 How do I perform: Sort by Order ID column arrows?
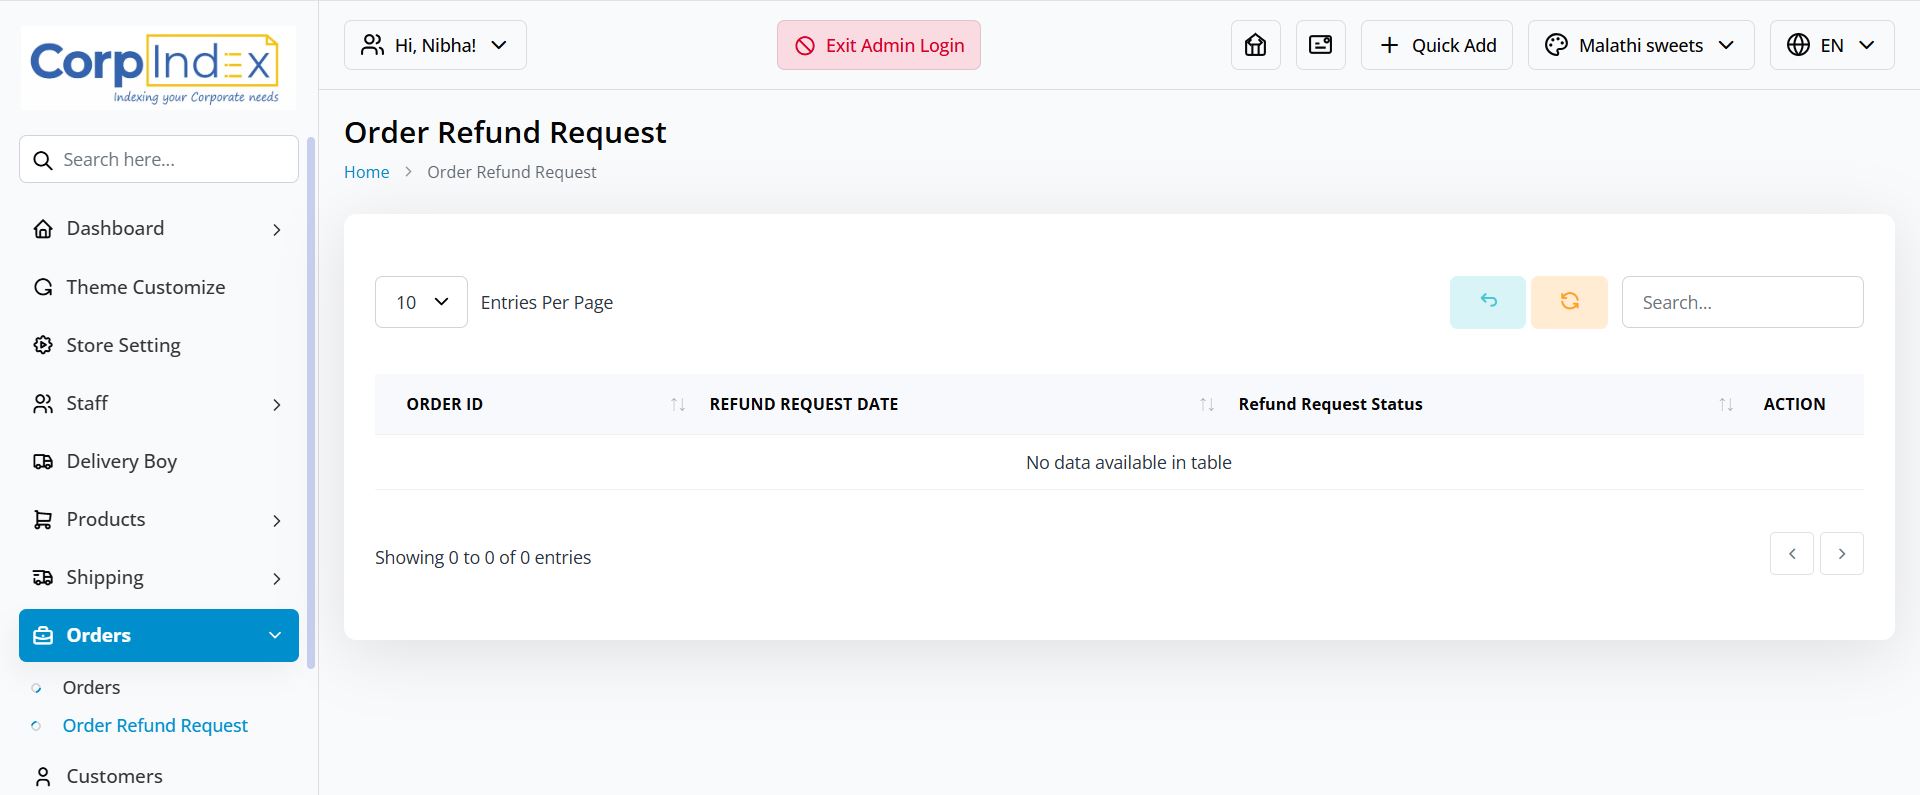point(677,404)
